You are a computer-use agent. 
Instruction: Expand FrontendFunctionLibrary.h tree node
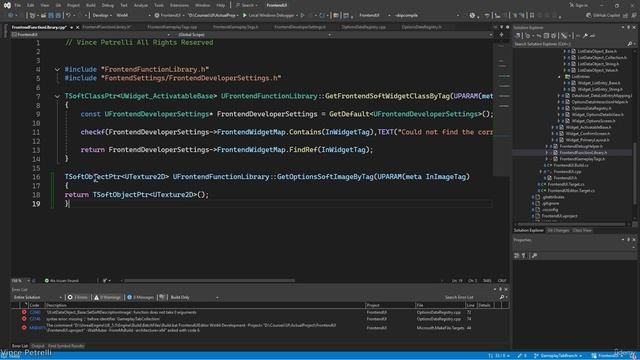tap(547, 153)
